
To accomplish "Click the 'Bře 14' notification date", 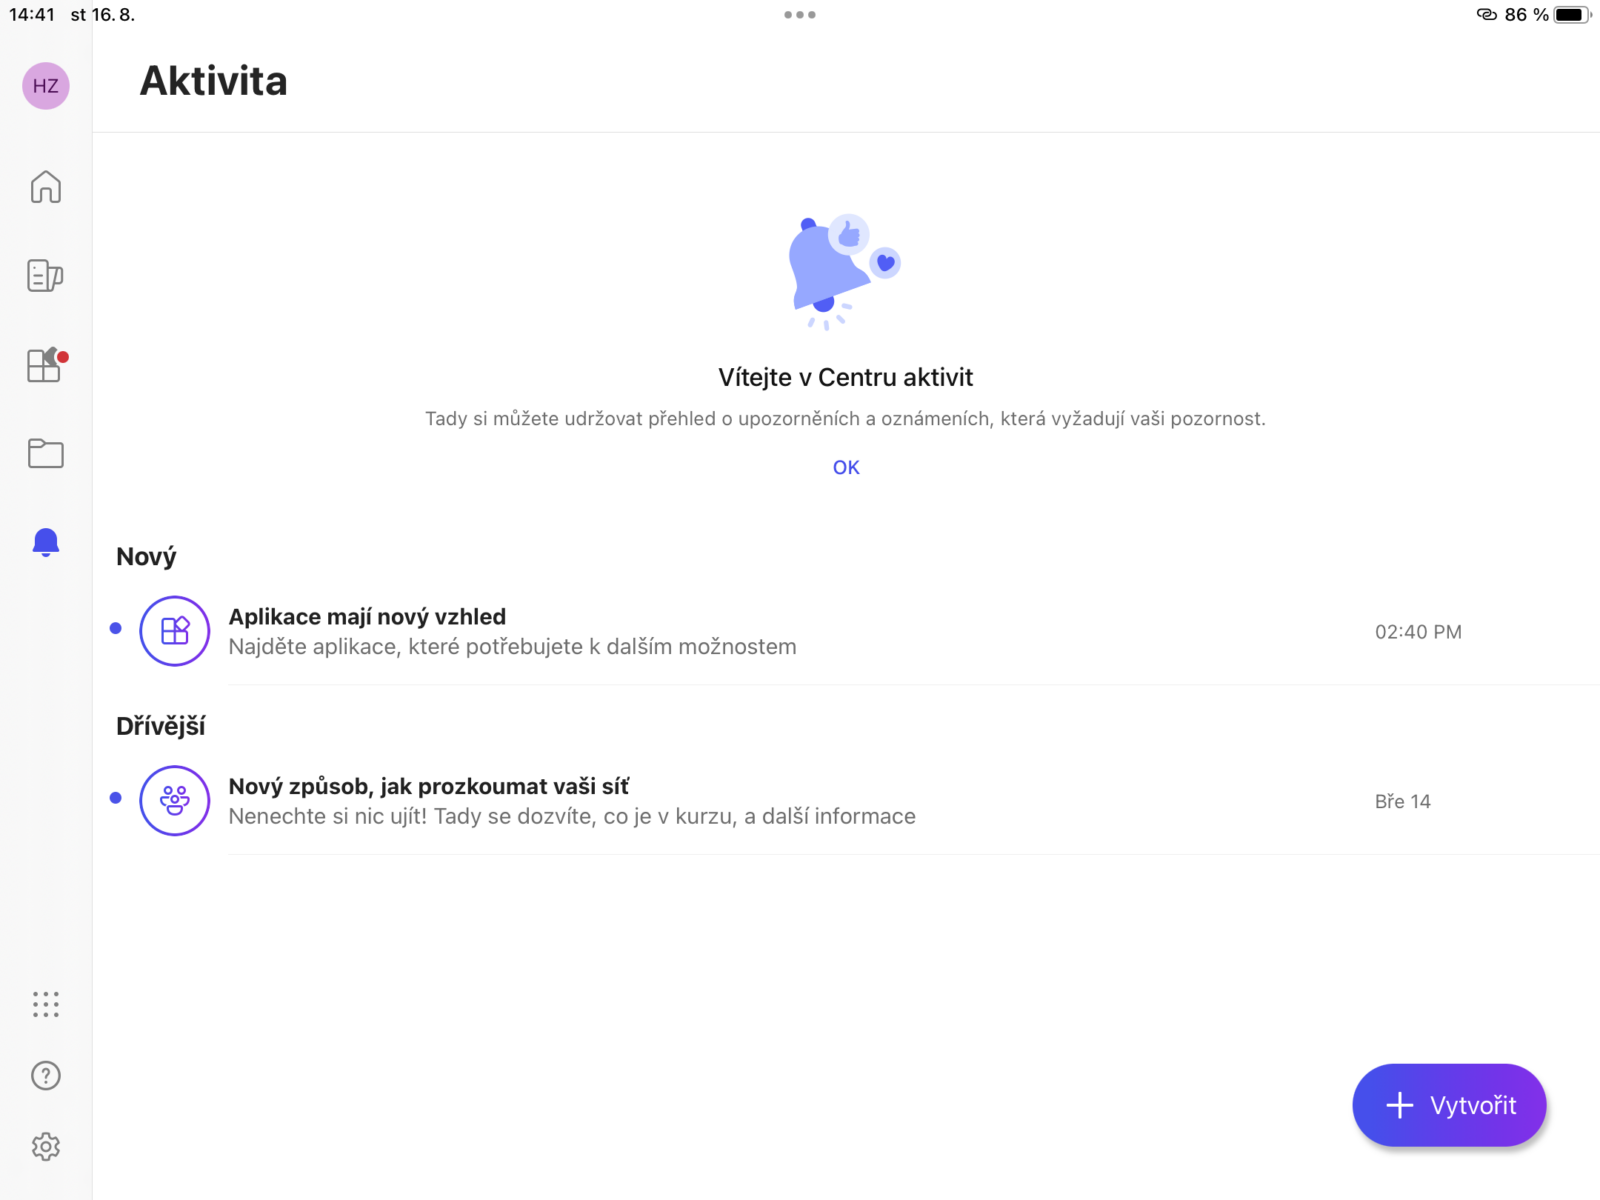I will tap(1402, 802).
